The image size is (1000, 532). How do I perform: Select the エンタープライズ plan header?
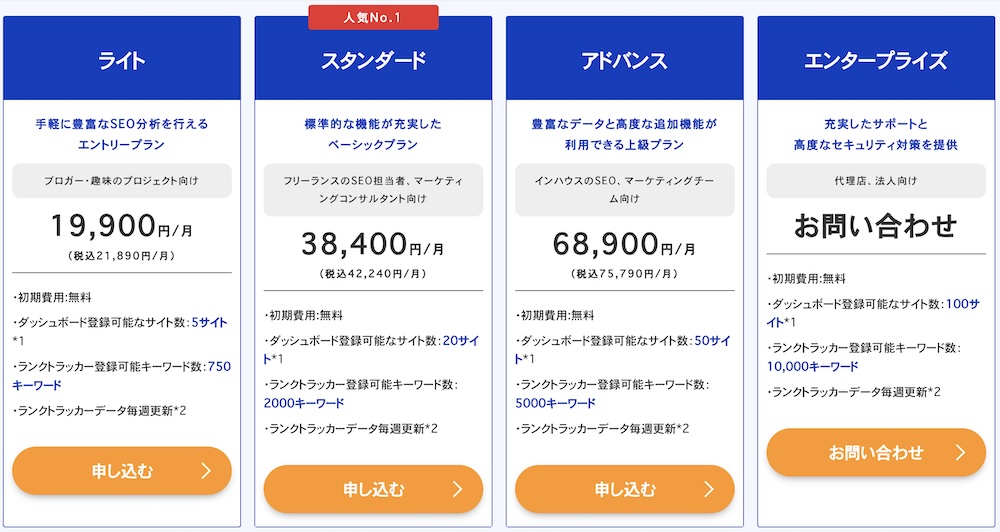(x=876, y=59)
